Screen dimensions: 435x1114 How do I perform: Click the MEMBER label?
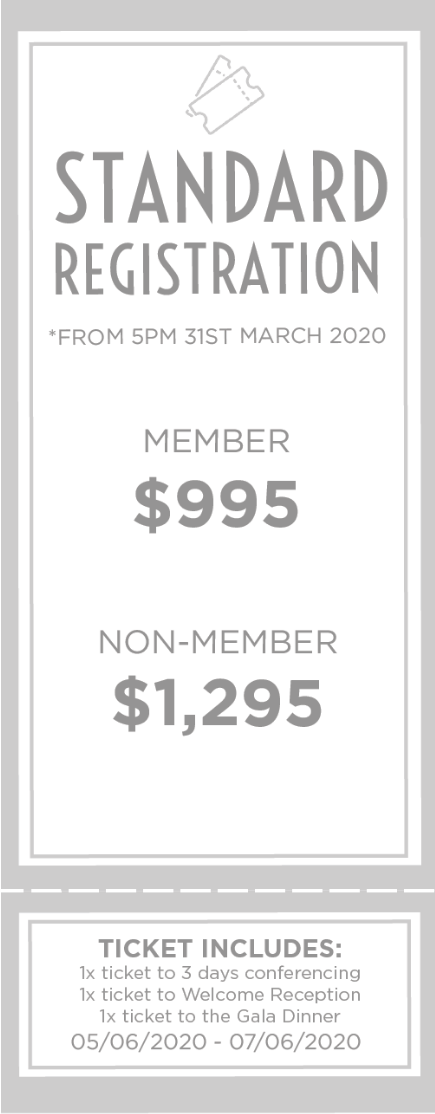click(217, 442)
